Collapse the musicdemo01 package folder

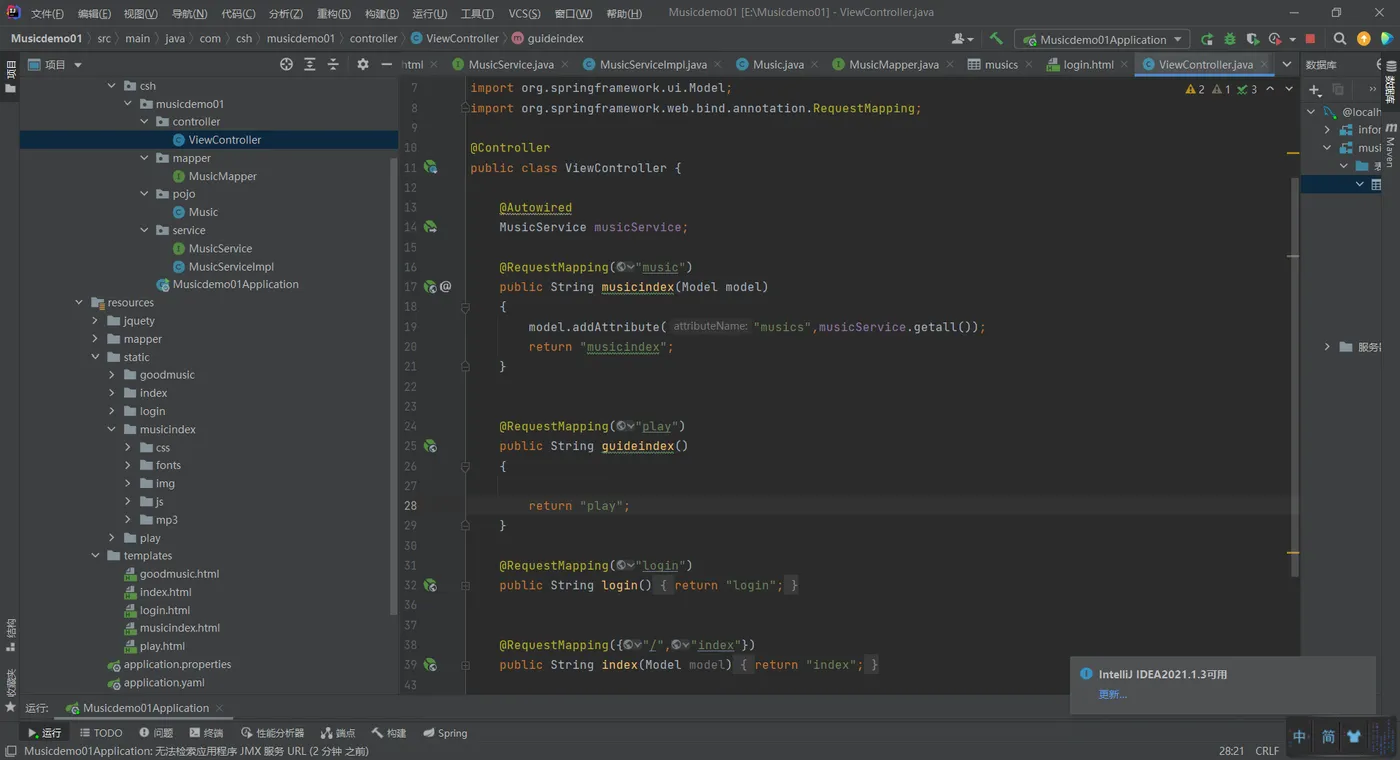[128, 104]
